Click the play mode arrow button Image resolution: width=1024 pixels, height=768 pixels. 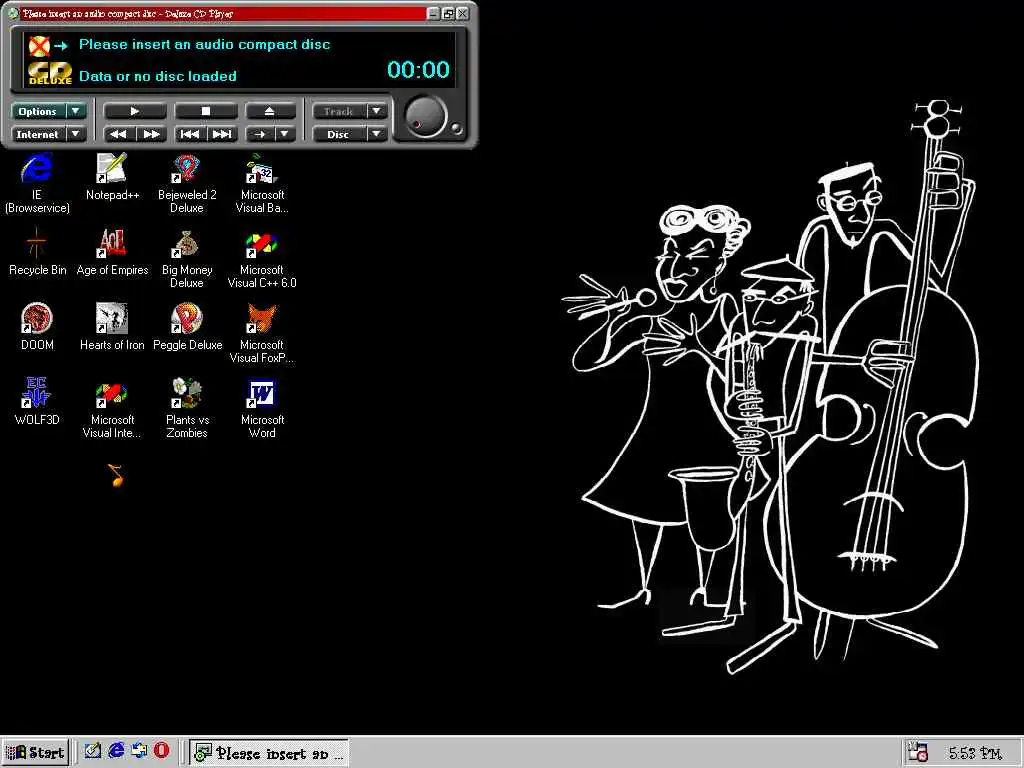[260, 134]
